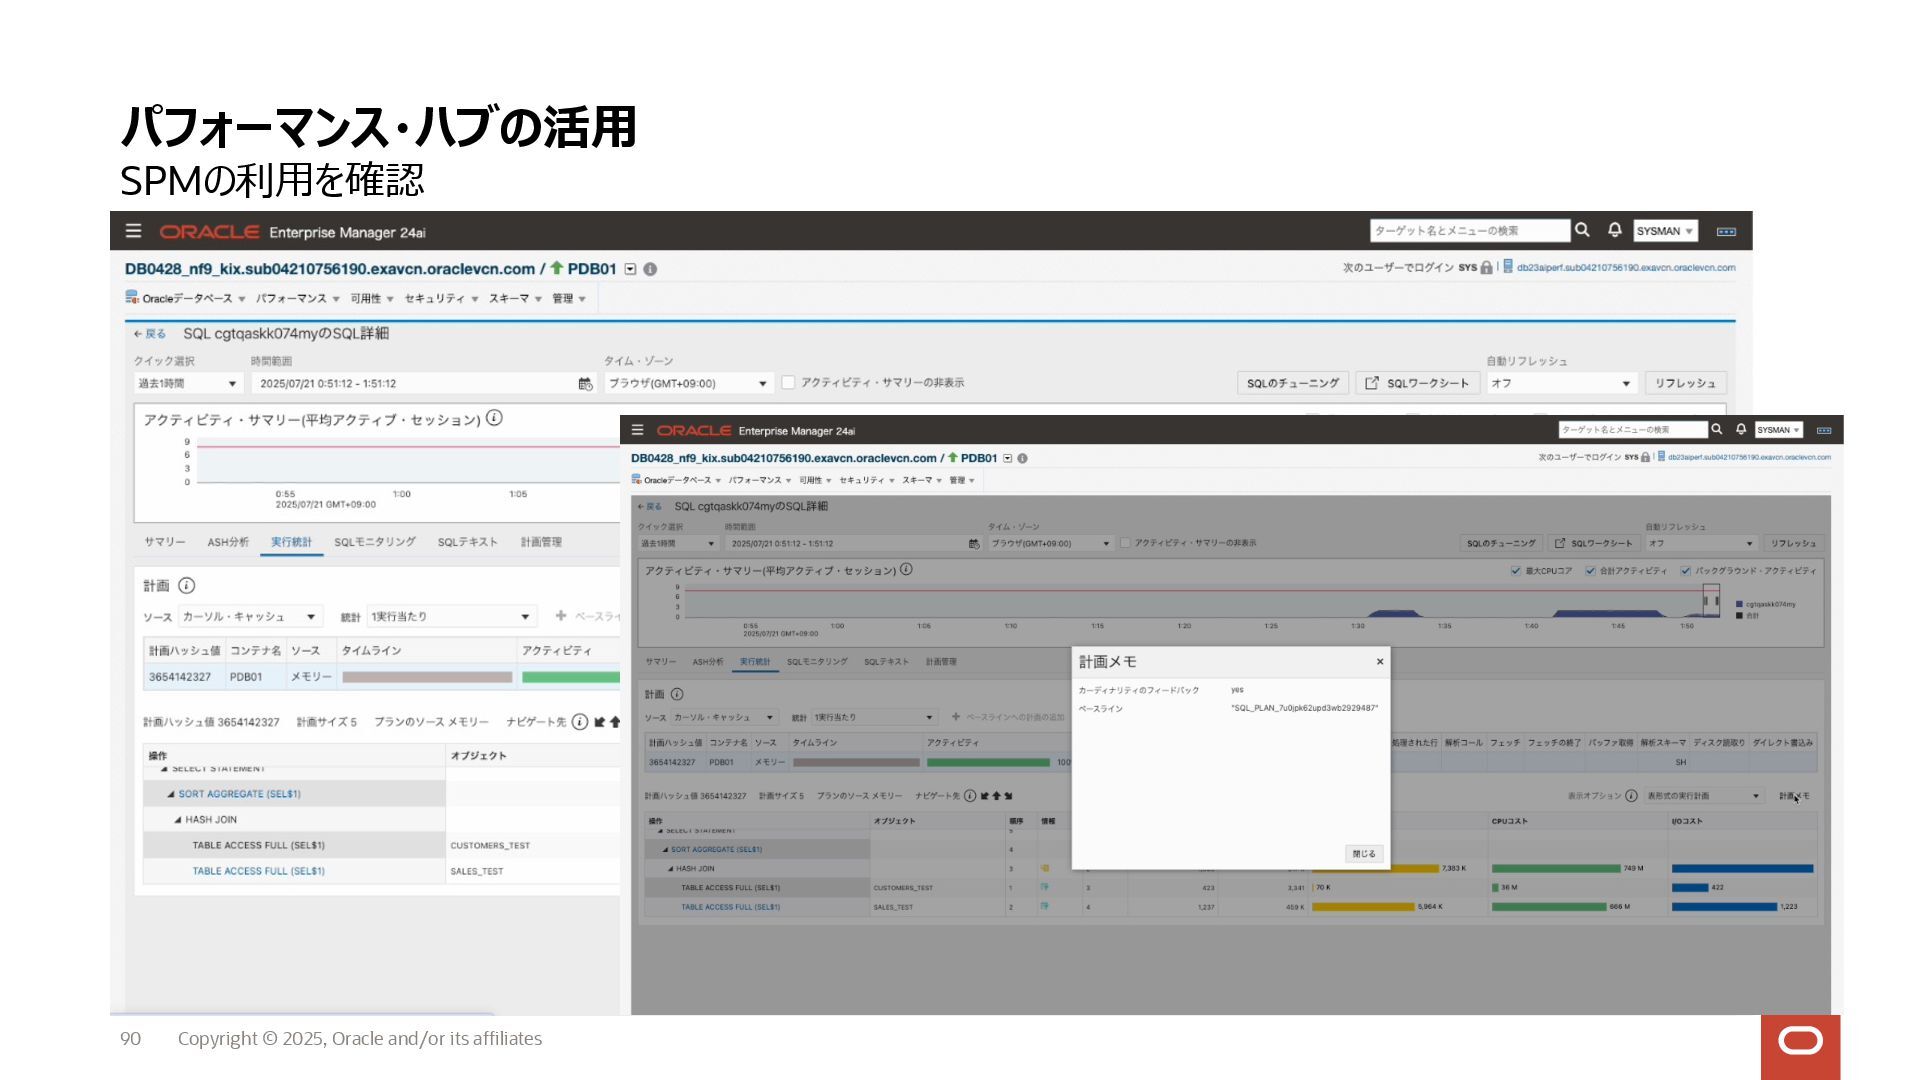Open db23aiperf host link in back window
This screenshot has height=1080, width=1920.
pyautogui.click(x=1626, y=268)
